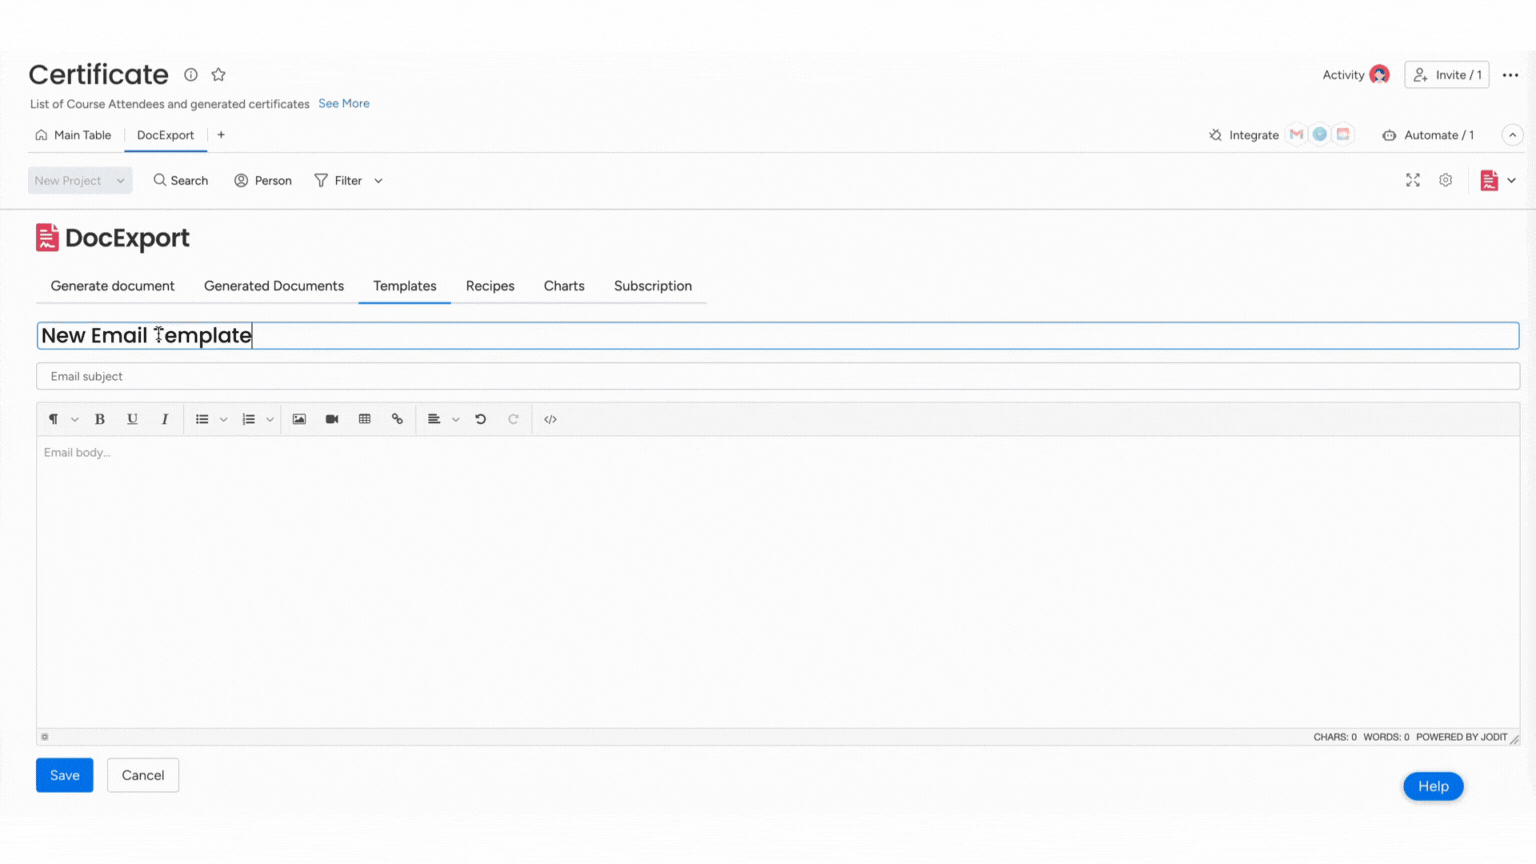Screen dimensions: 1536x864
Task: Click inside the Email body area
Action: pos(778,581)
